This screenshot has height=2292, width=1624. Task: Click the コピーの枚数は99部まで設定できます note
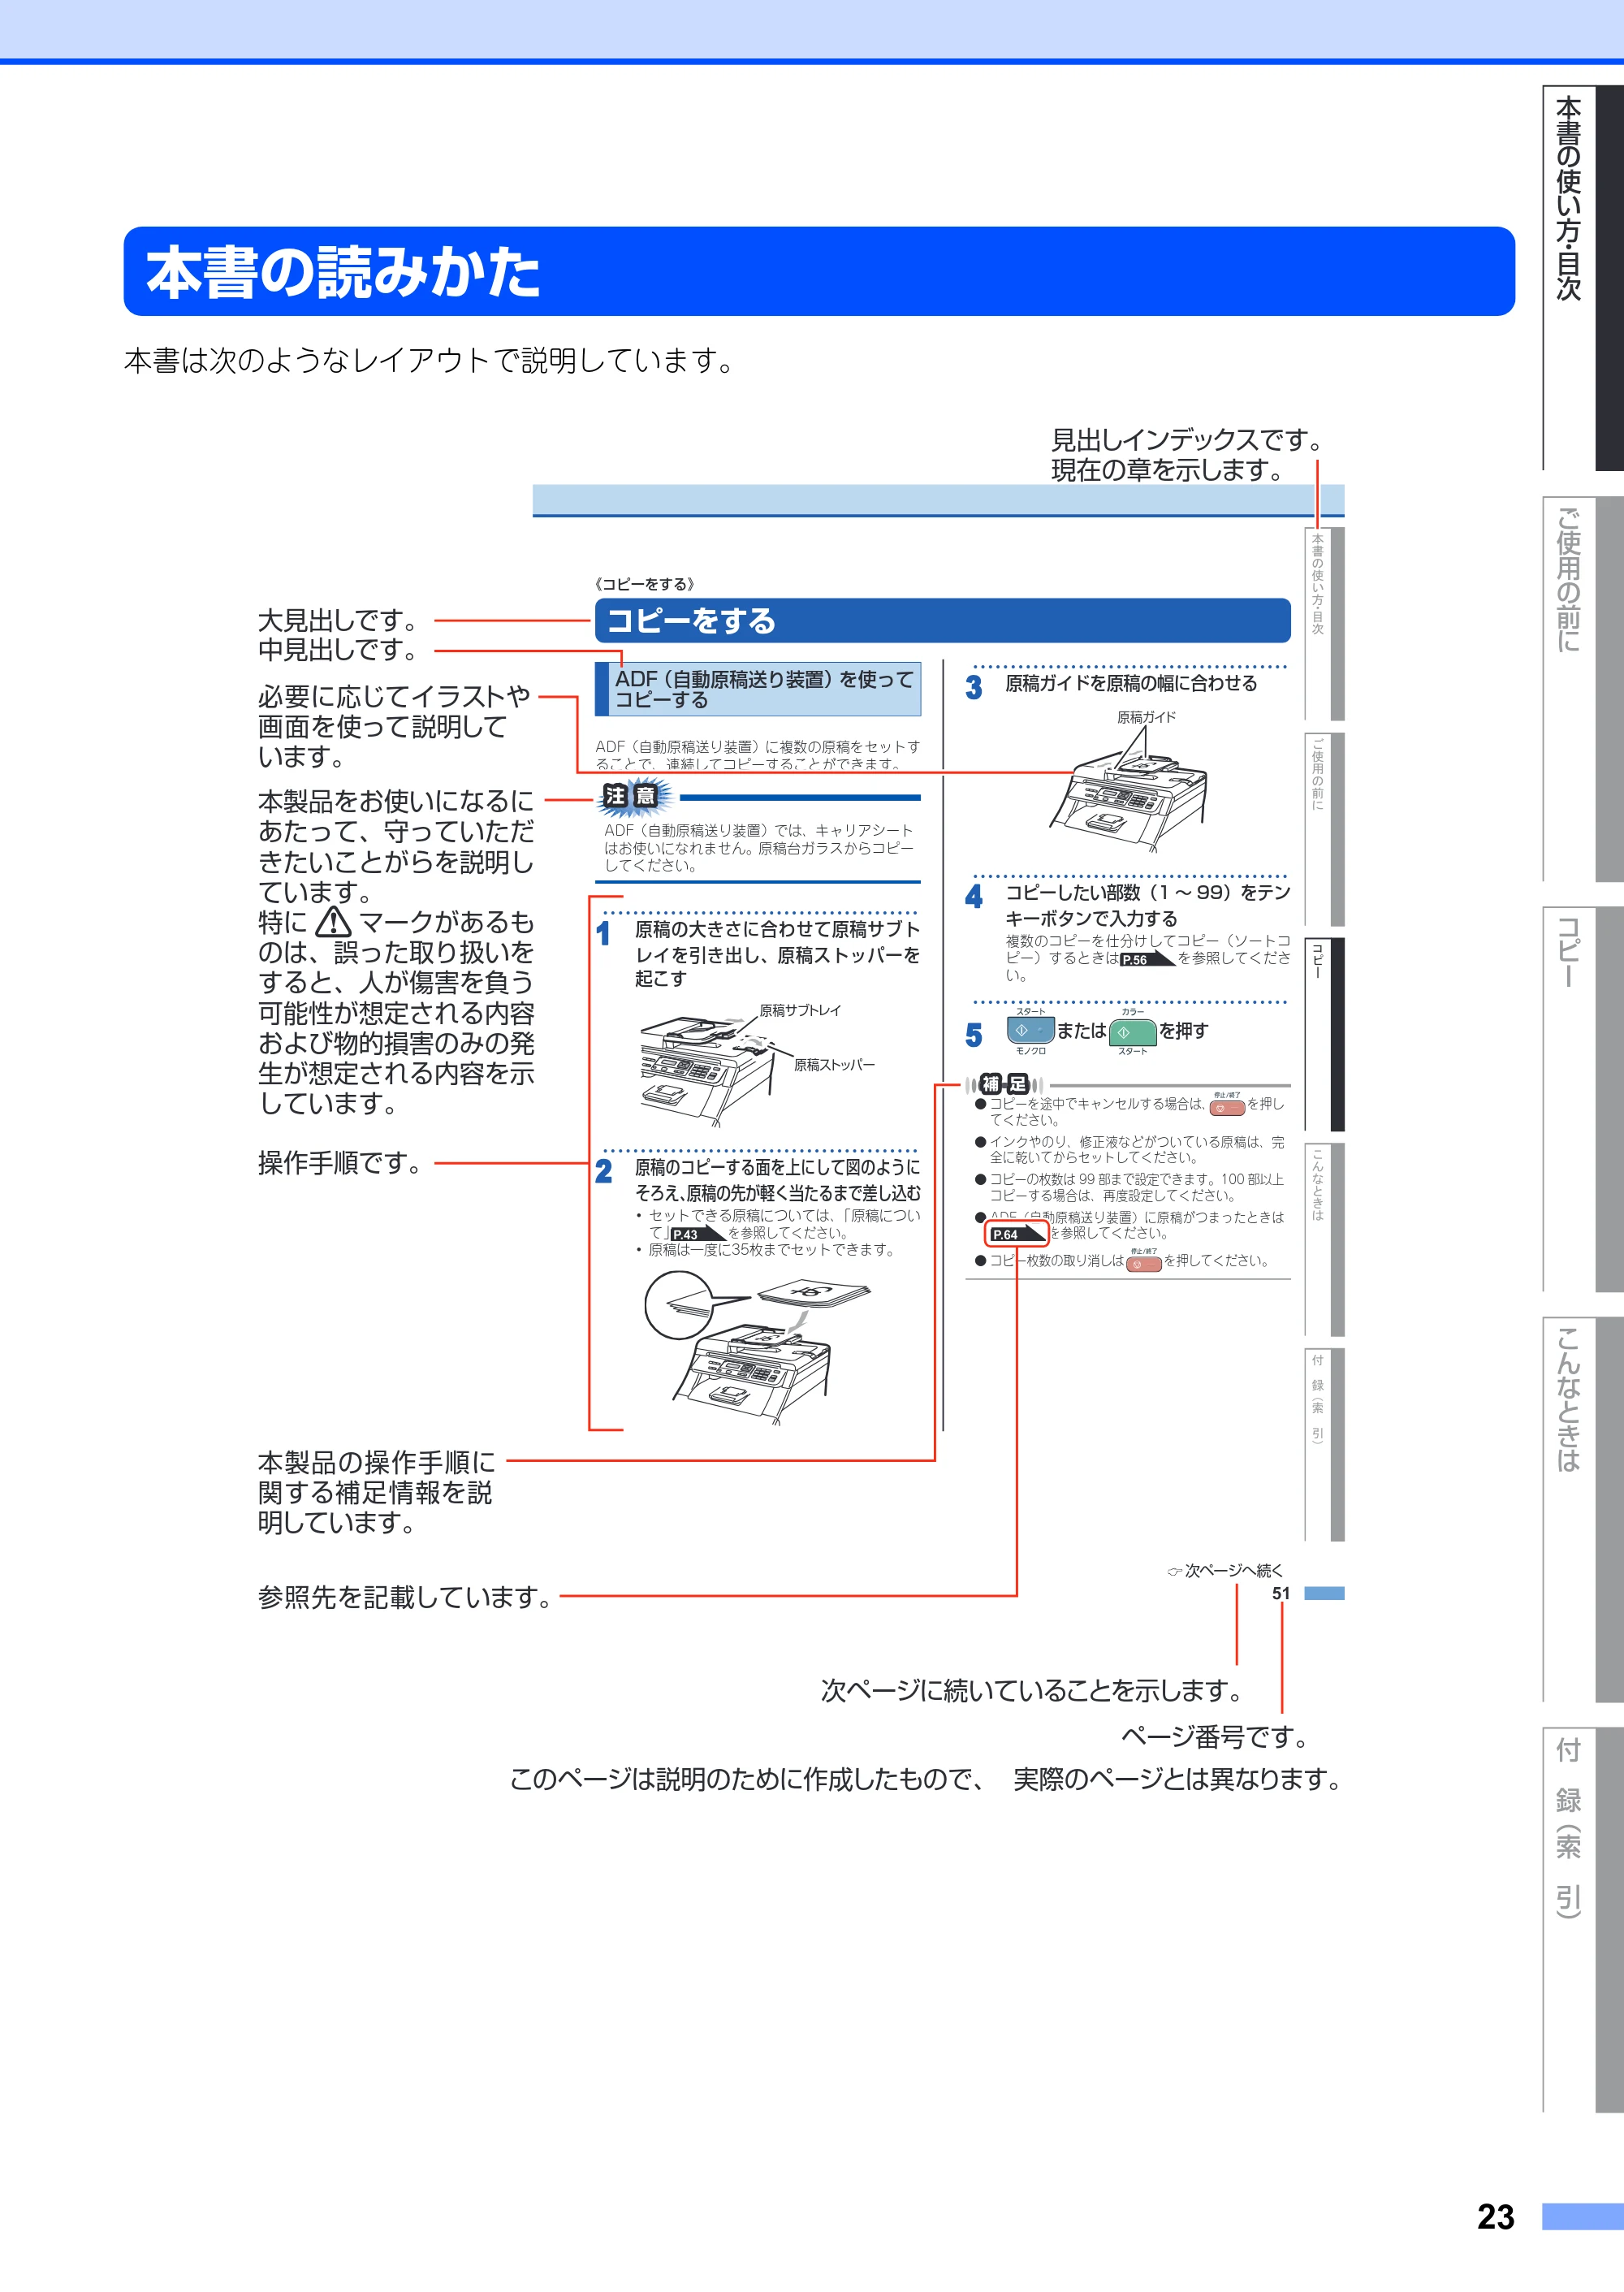[x=1131, y=1187]
